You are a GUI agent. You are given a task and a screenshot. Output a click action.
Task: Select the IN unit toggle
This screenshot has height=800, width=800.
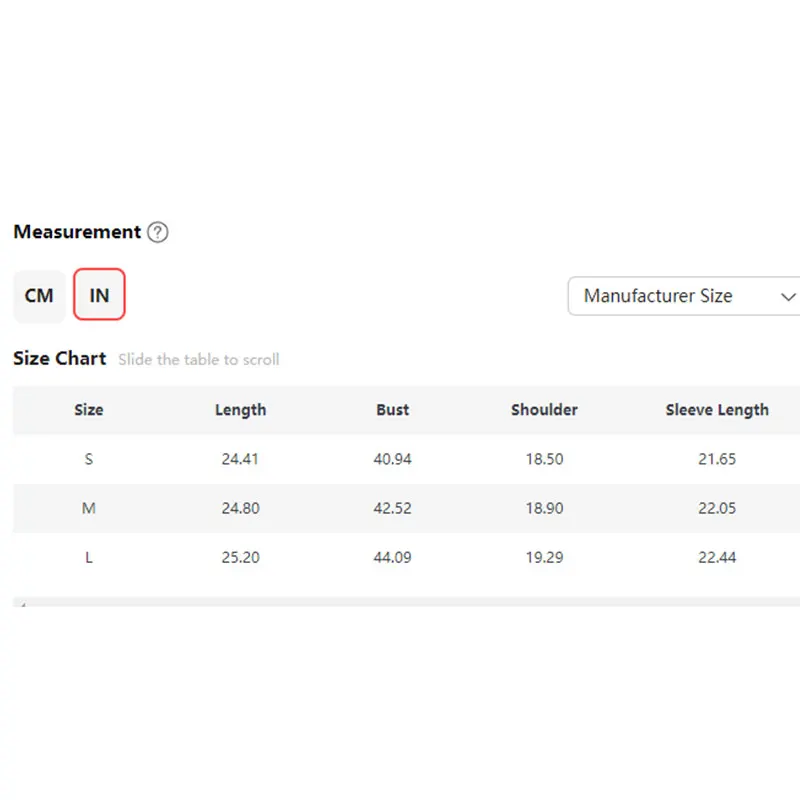(99, 296)
